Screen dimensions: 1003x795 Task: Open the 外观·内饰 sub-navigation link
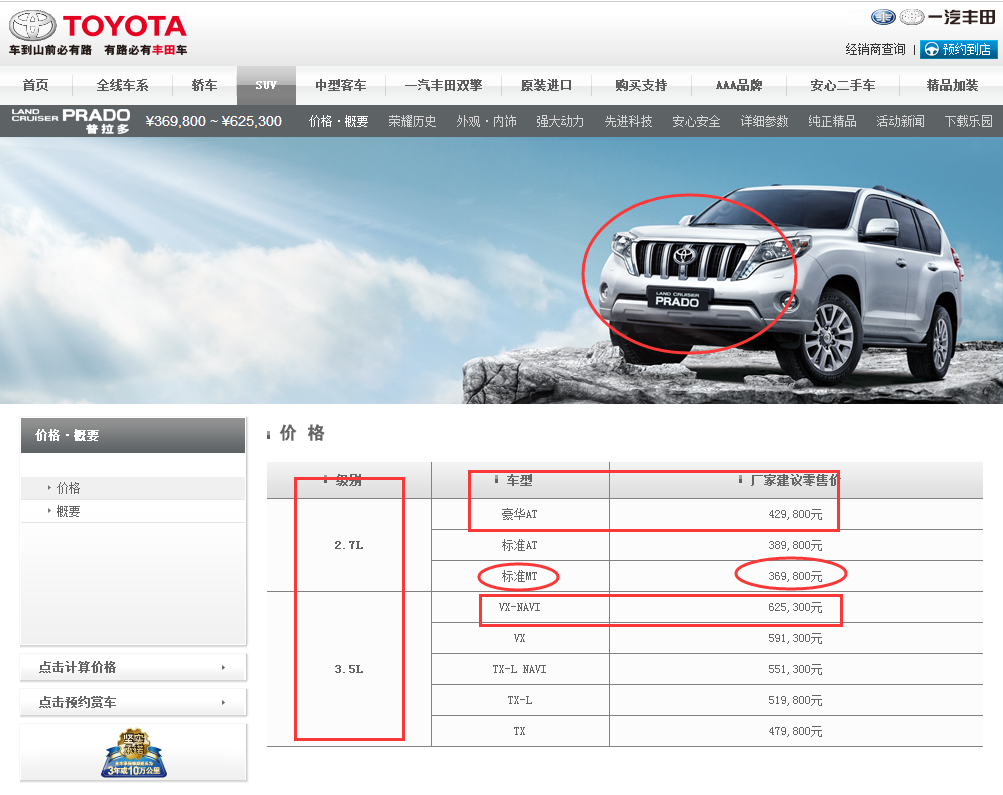[x=486, y=122]
